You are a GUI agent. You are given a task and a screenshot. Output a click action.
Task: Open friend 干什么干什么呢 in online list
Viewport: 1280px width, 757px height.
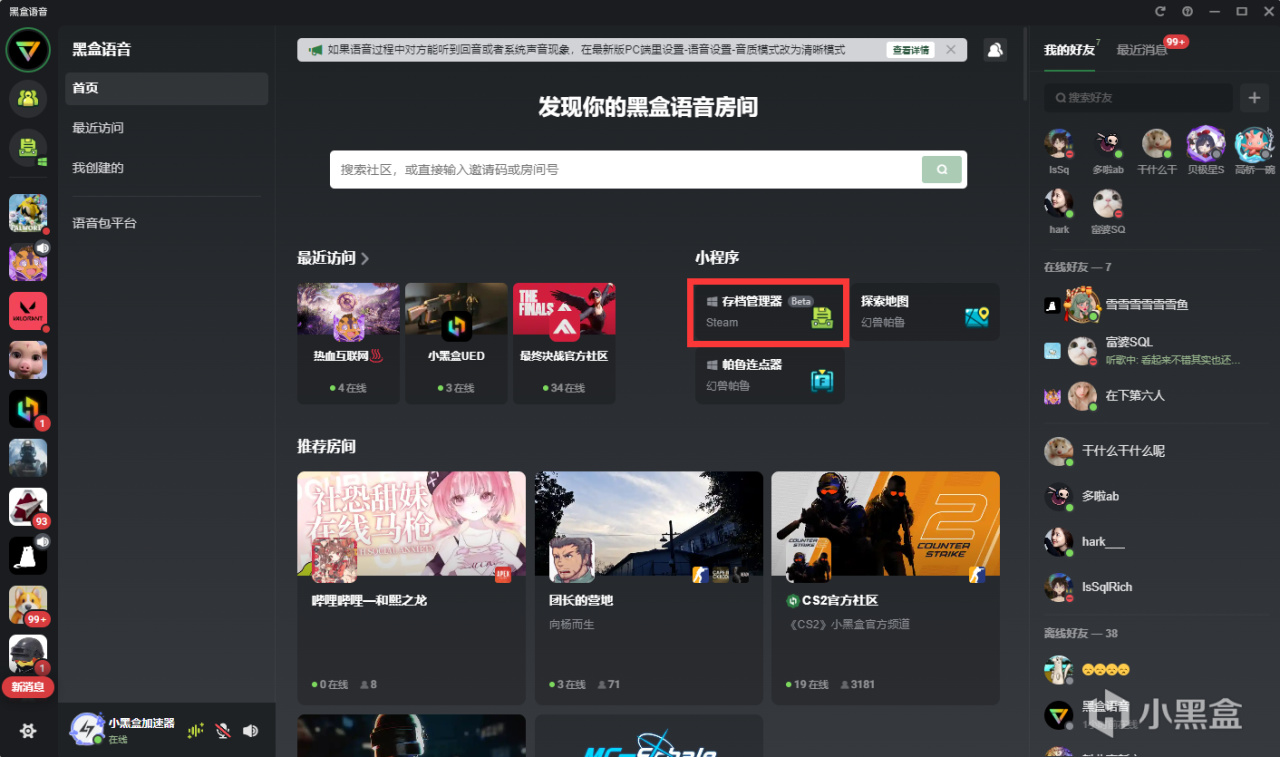coord(1155,451)
